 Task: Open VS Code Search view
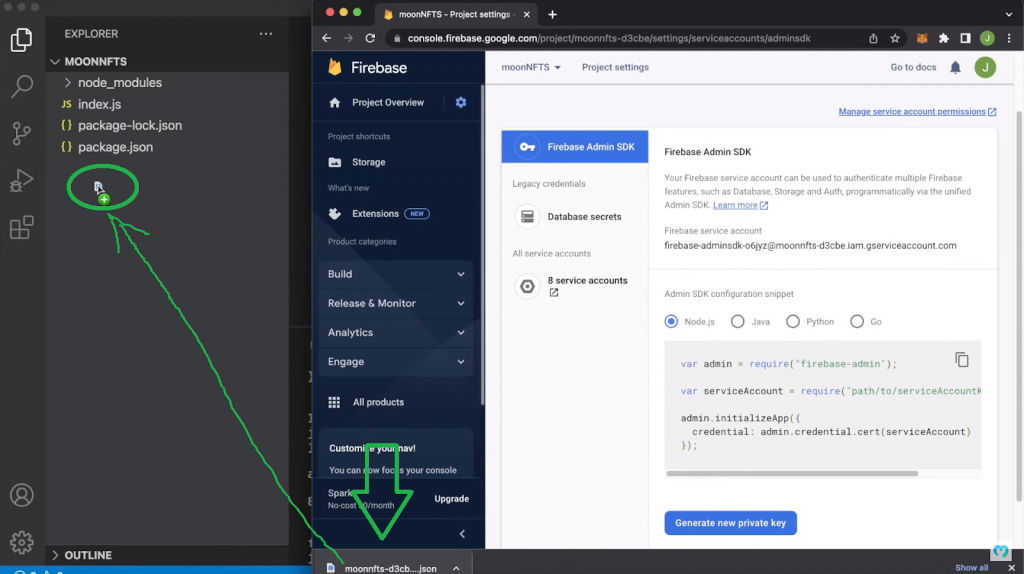[x=22, y=86]
